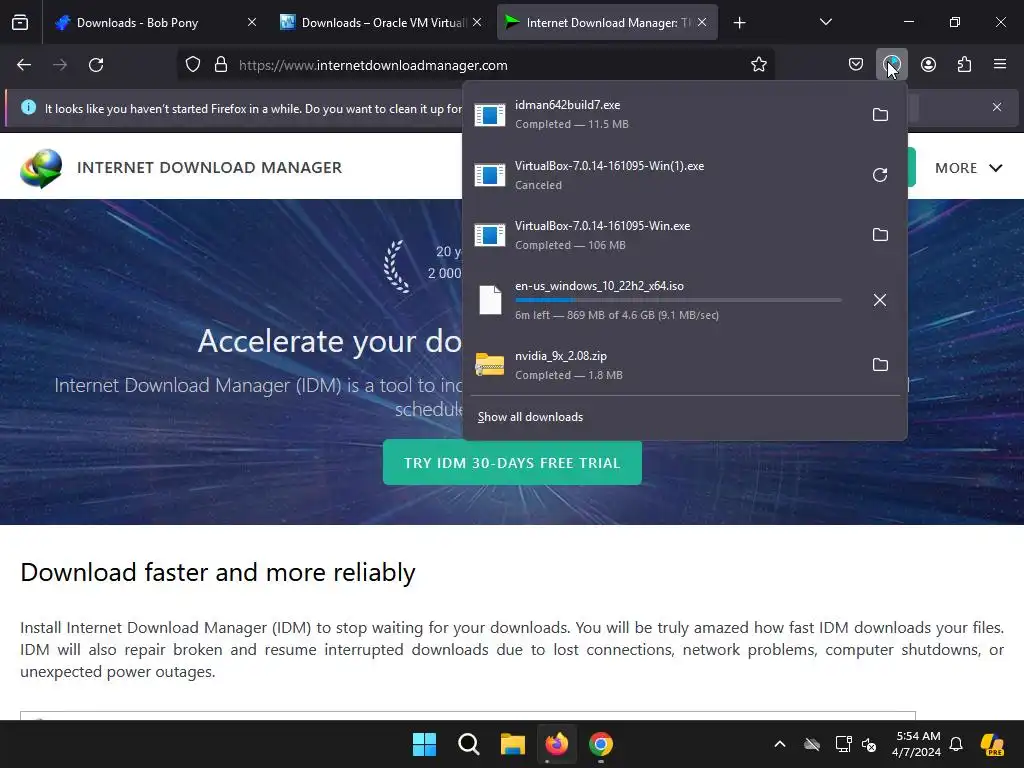Reload the current page
This screenshot has height=768, width=1024.
[96, 65]
